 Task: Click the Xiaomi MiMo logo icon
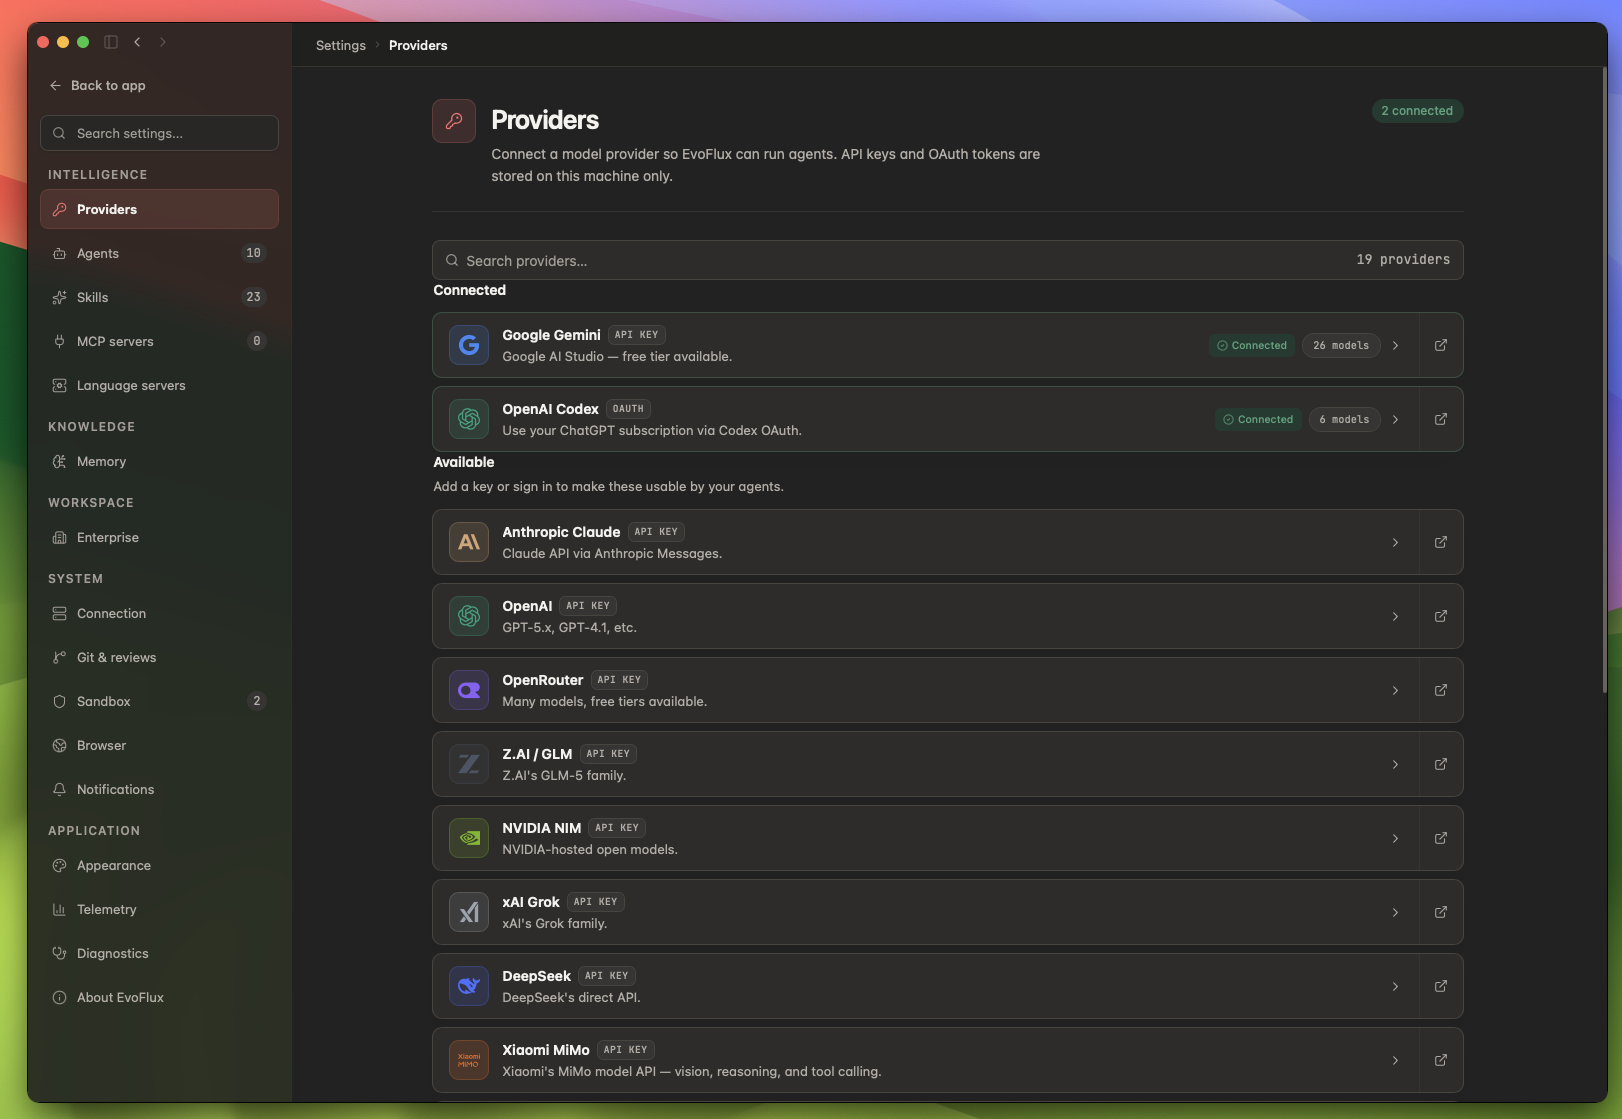pyautogui.click(x=468, y=1060)
